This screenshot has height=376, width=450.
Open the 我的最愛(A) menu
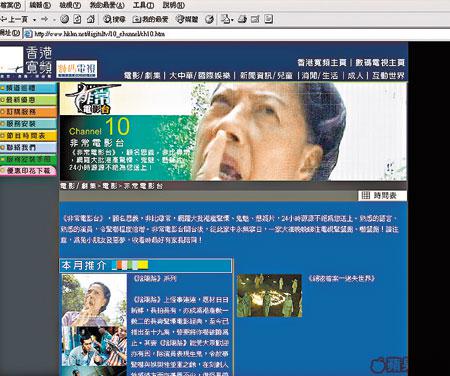(107, 5)
